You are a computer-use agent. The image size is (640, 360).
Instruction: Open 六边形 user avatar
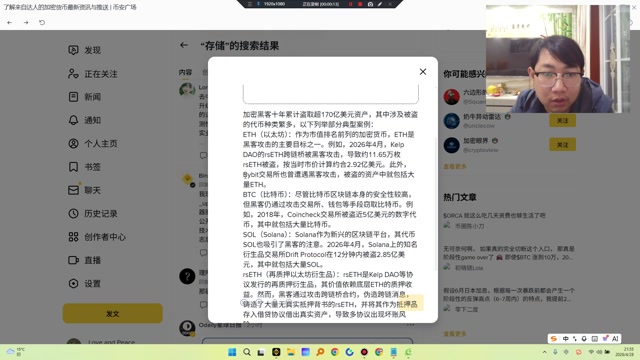(x=451, y=97)
